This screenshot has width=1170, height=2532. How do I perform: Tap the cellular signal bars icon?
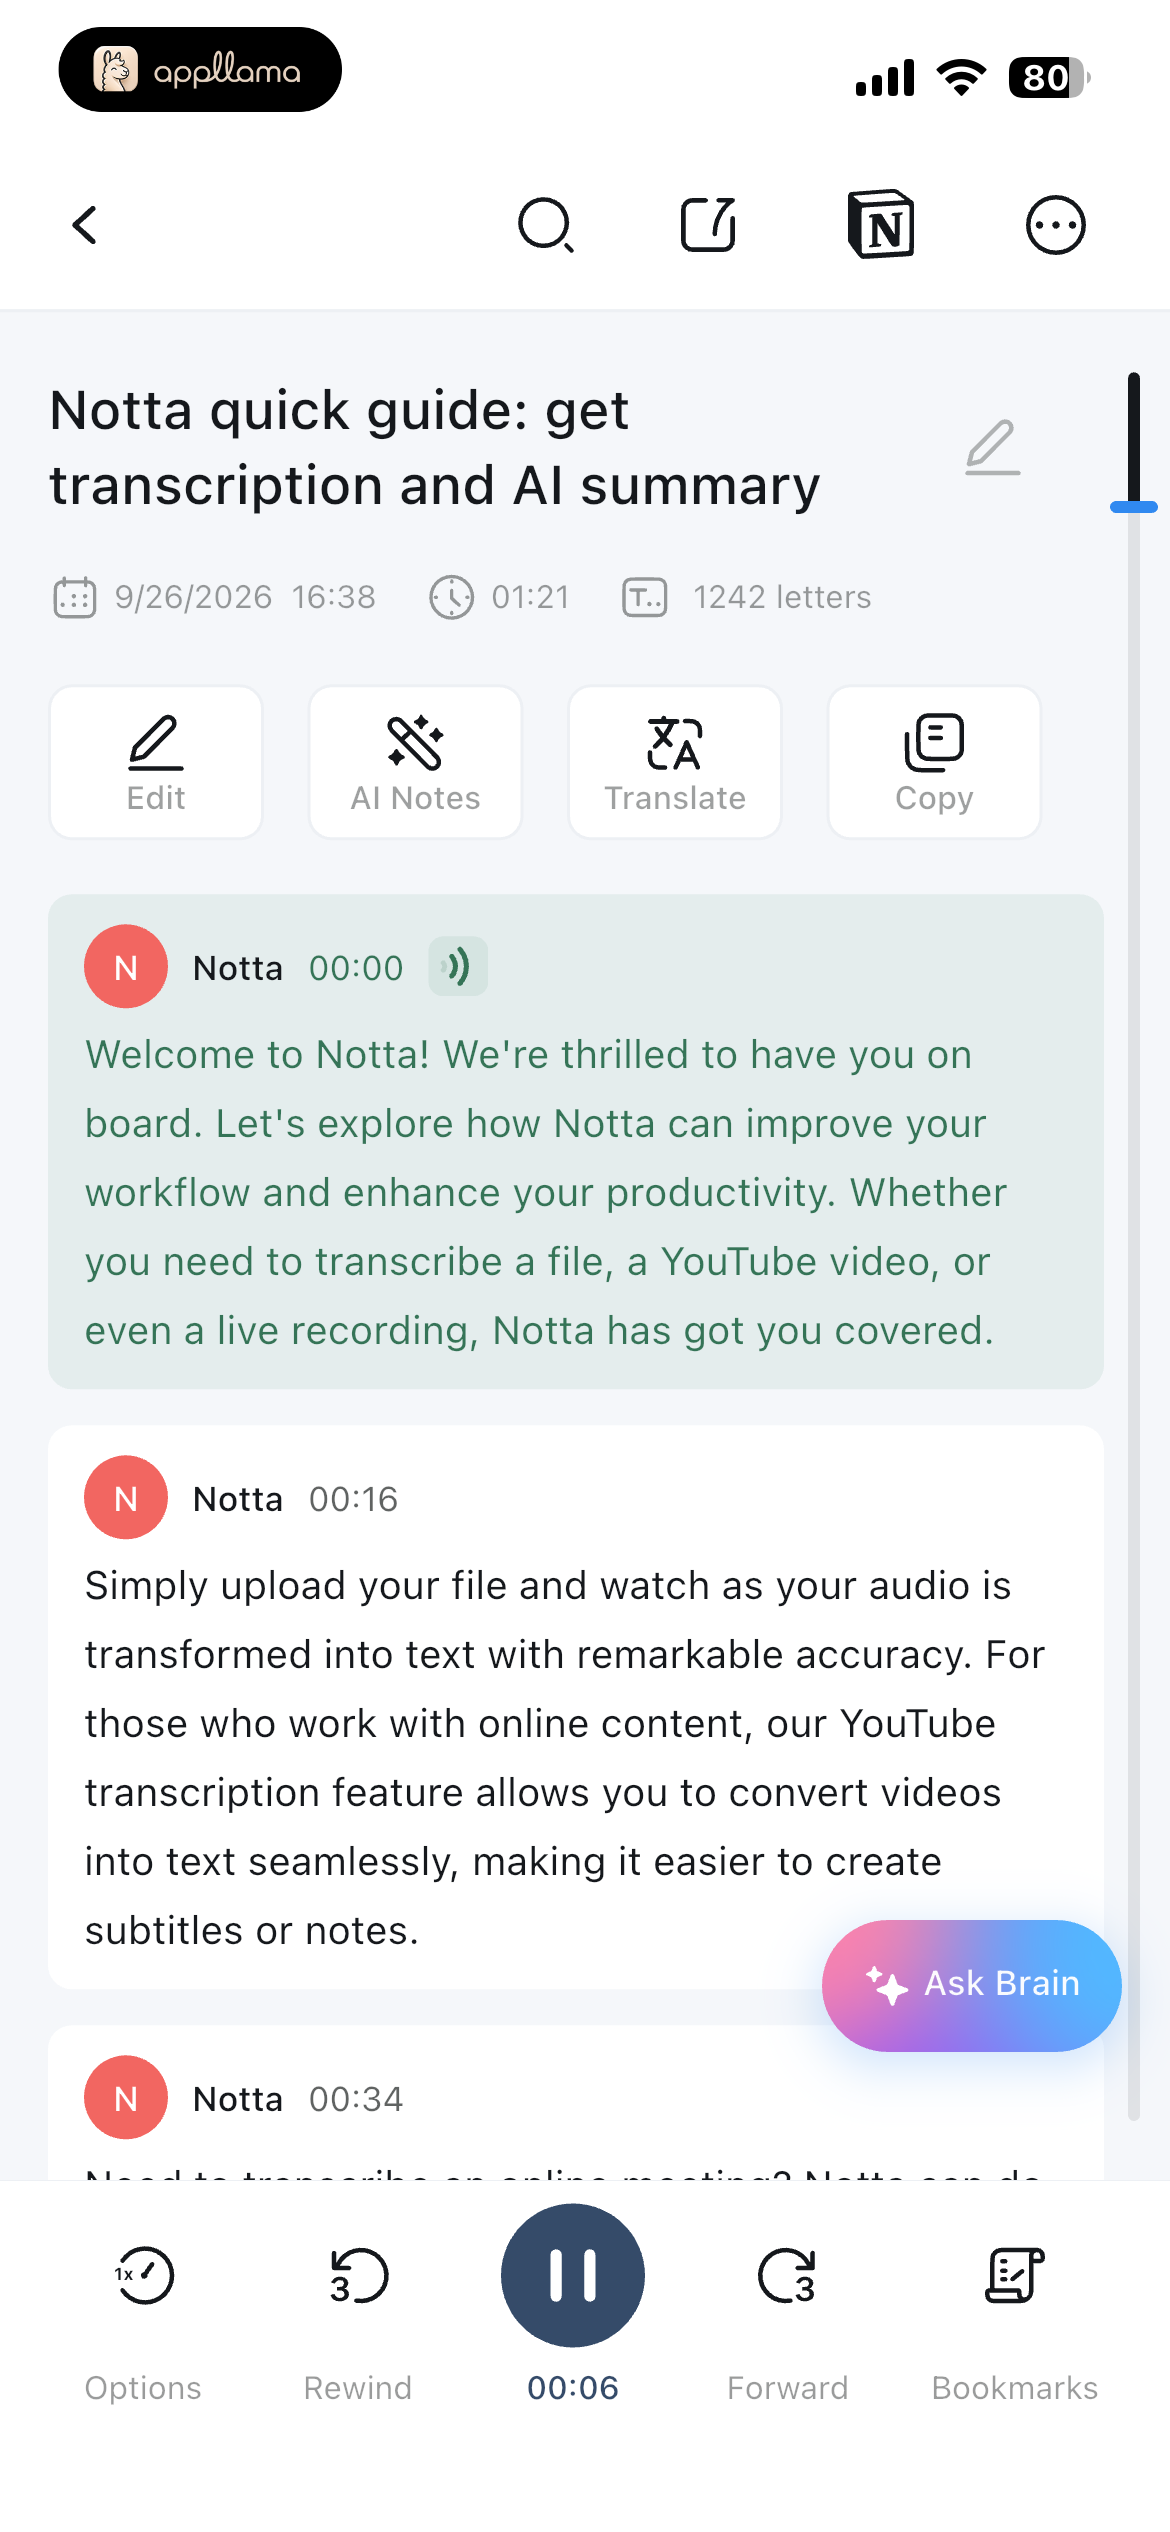click(x=885, y=77)
